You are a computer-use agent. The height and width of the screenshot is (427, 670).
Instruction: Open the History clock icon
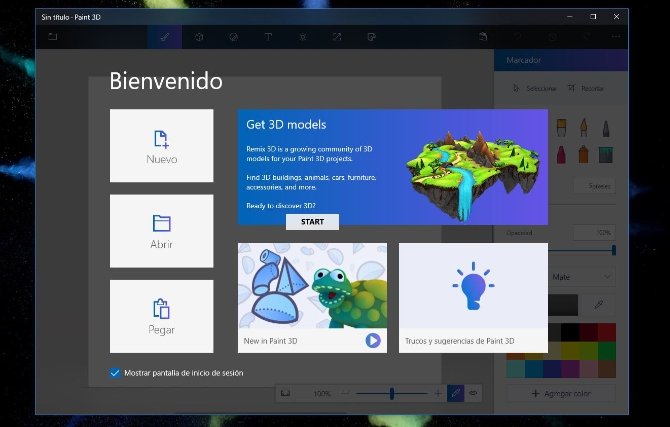pyautogui.click(x=552, y=37)
